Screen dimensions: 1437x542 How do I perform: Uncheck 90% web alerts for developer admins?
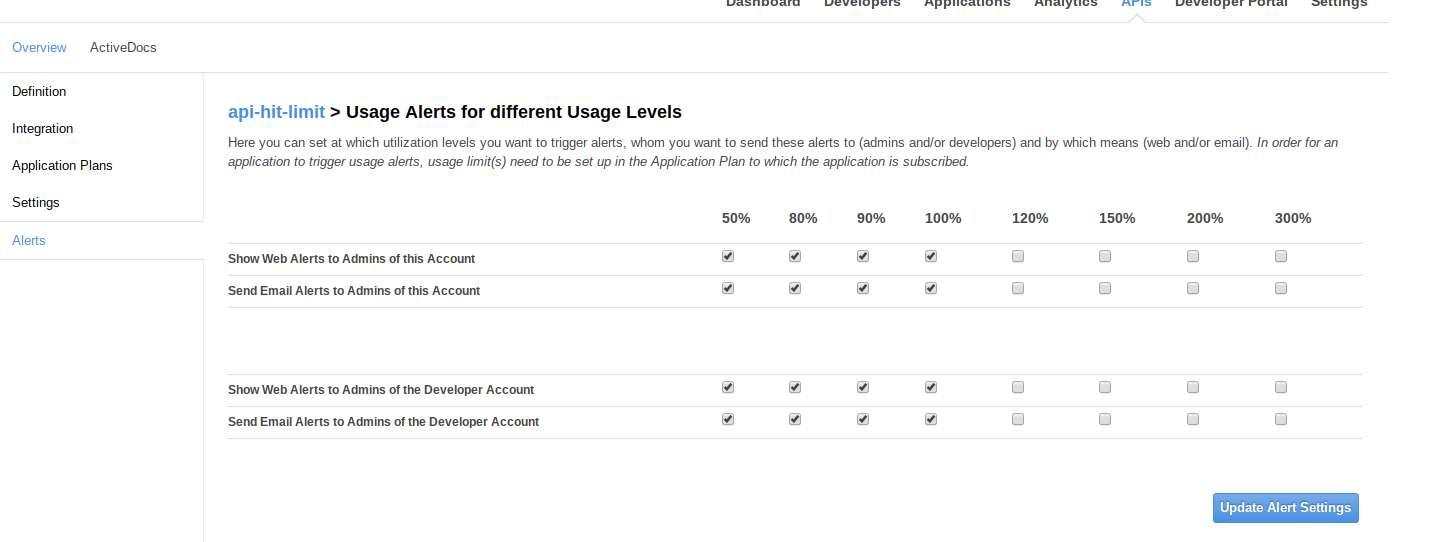coord(863,388)
